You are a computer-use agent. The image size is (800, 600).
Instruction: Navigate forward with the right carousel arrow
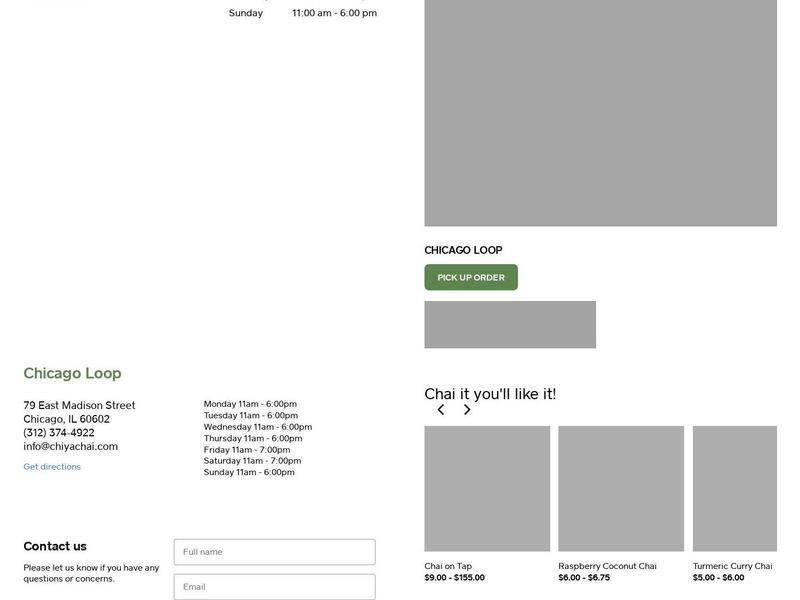466,409
